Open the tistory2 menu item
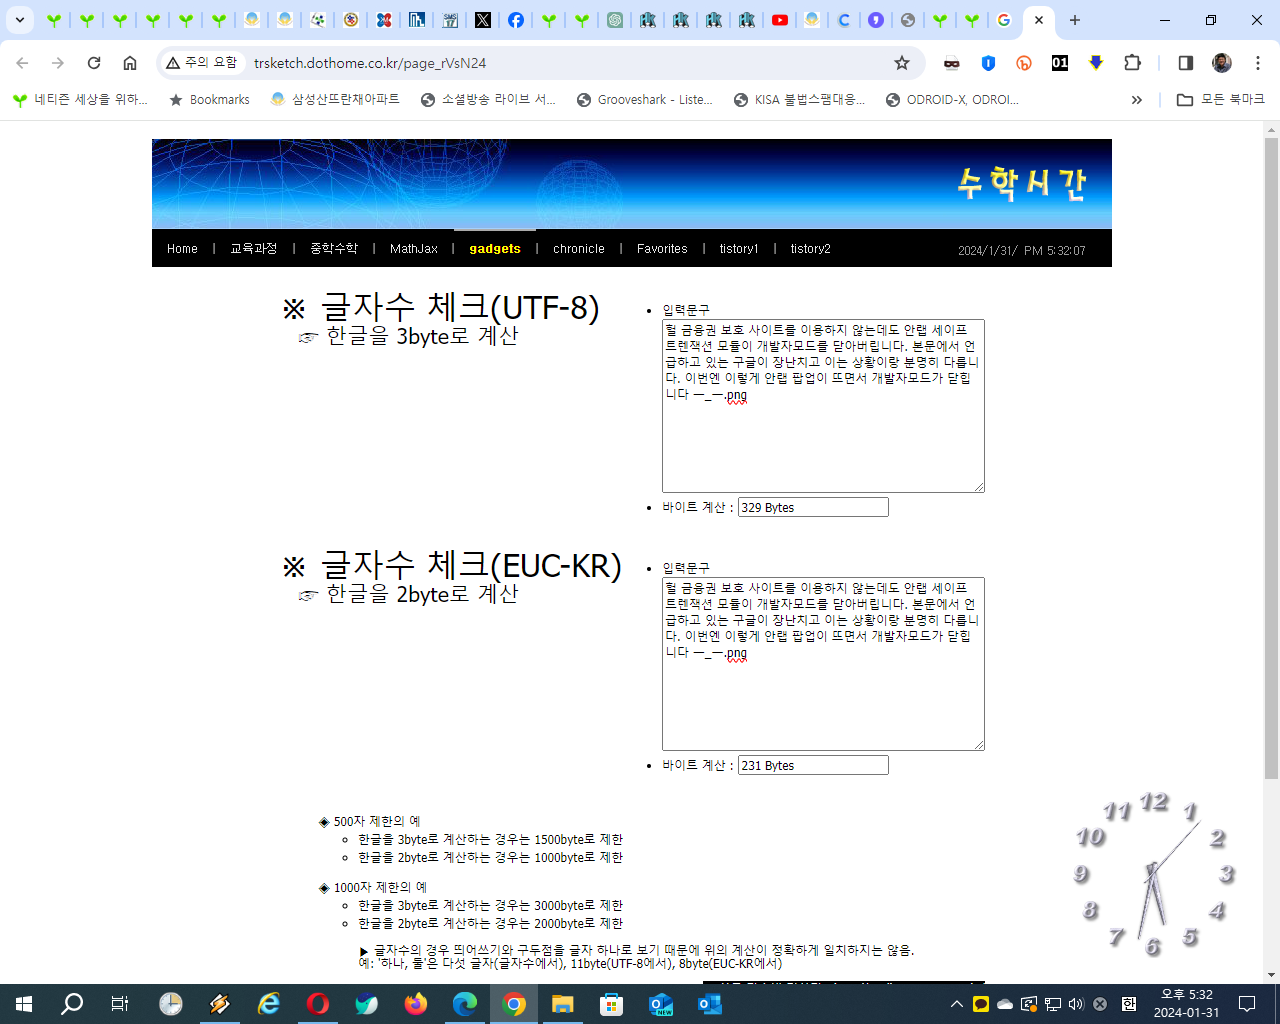This screenshot has width=1280, height=1024. [x=811, y=249]
